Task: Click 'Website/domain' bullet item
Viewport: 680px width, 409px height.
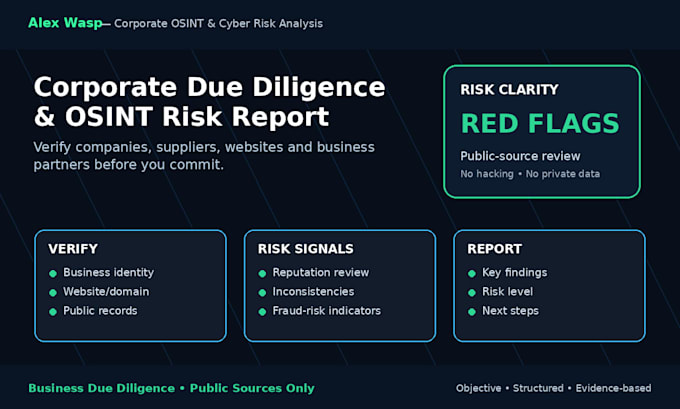Action: 106,291
